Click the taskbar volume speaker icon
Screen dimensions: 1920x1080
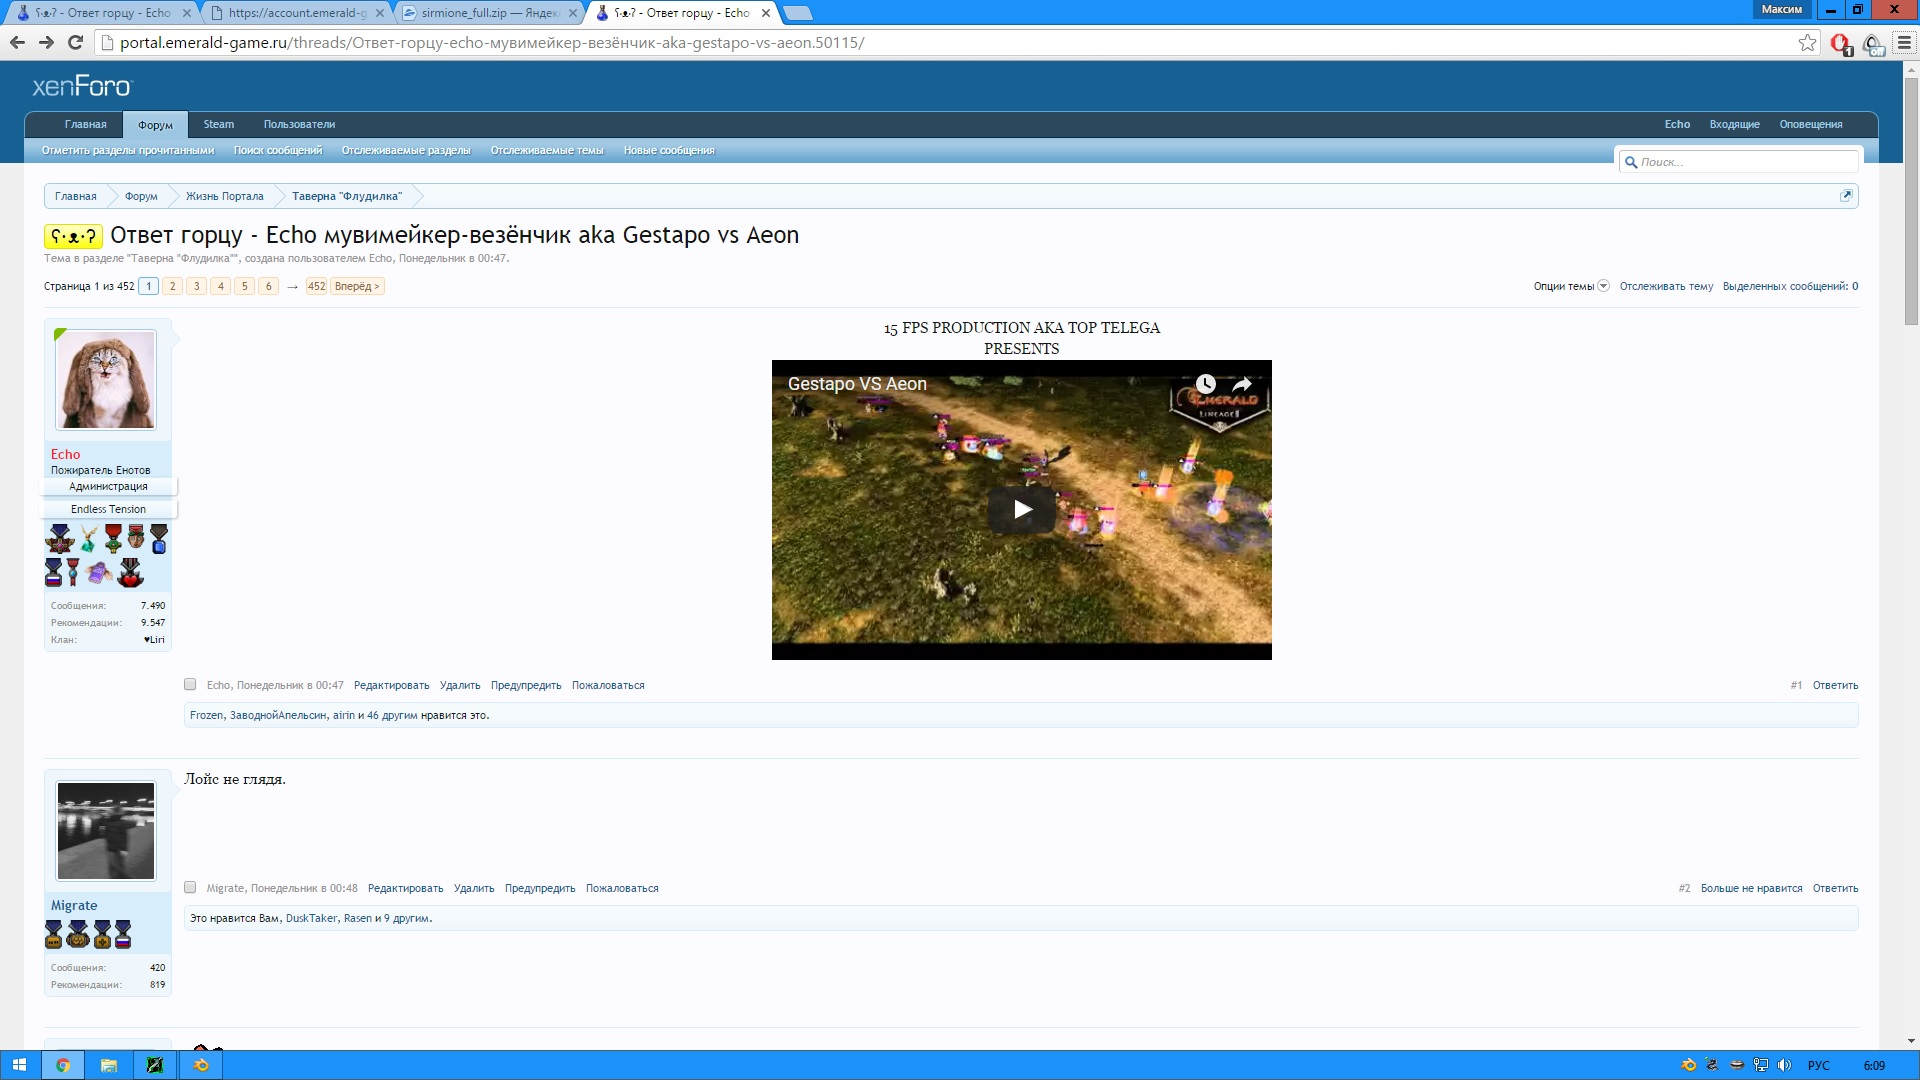(1785, 1065)
